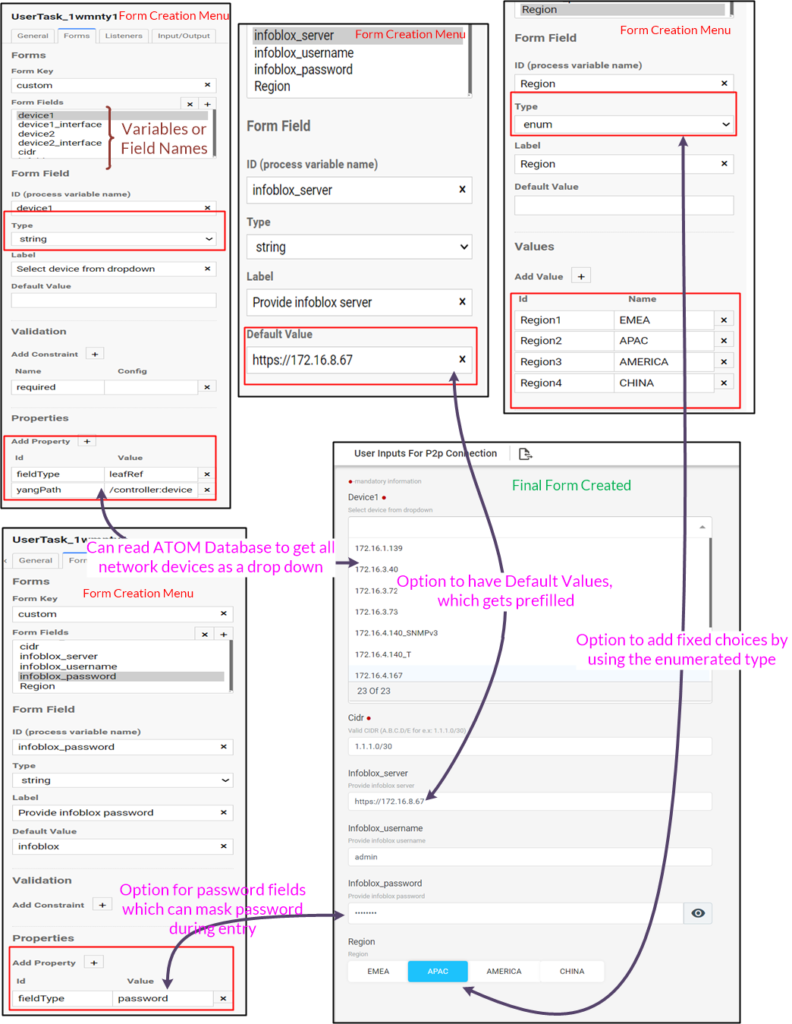This screenshot has width=792, height=1024.
Task: Open the Input/Output tab
Action: click(x=183, y=36)
